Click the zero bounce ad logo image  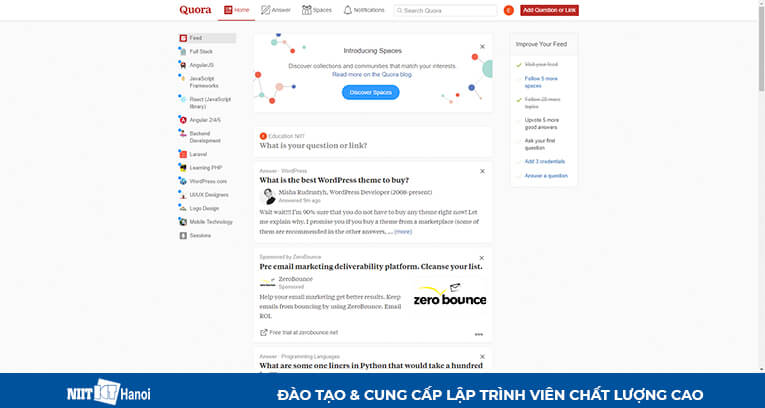(x=449, y=295)
